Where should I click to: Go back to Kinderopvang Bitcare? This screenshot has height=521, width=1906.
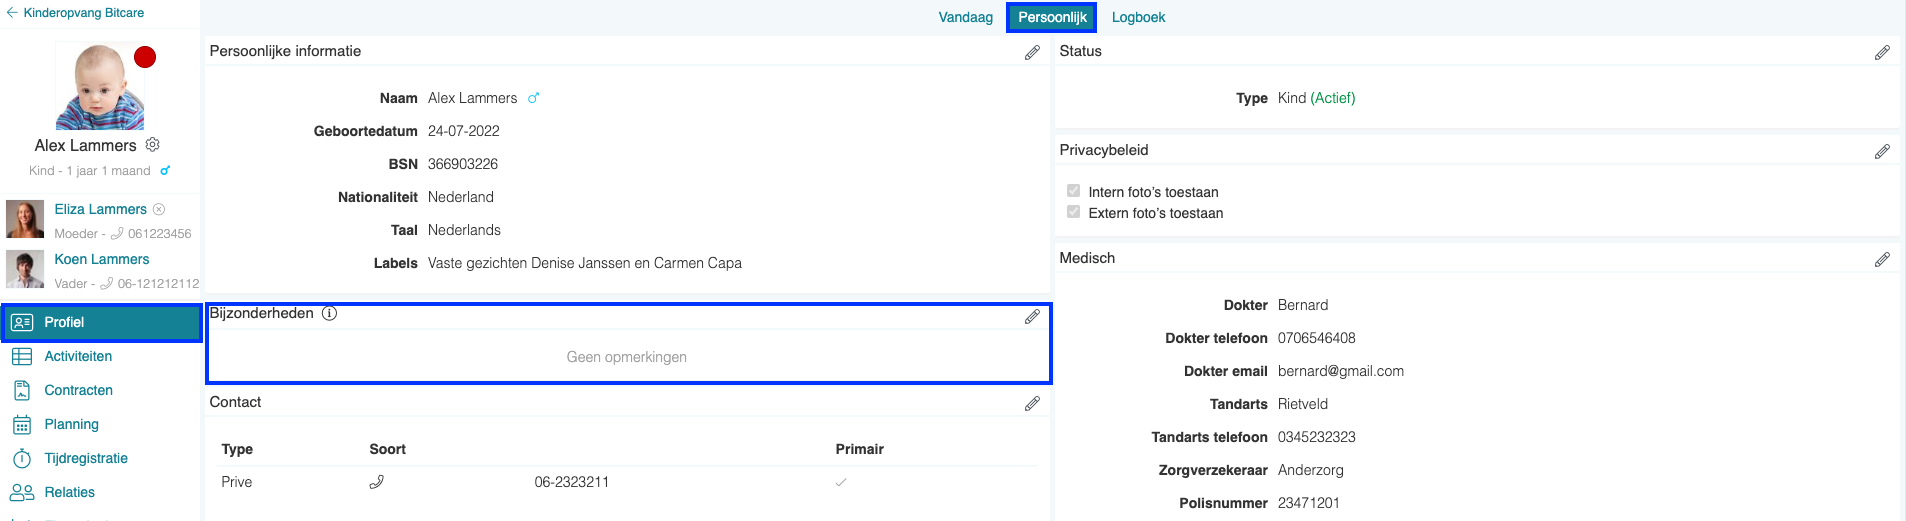click(76, 13)
